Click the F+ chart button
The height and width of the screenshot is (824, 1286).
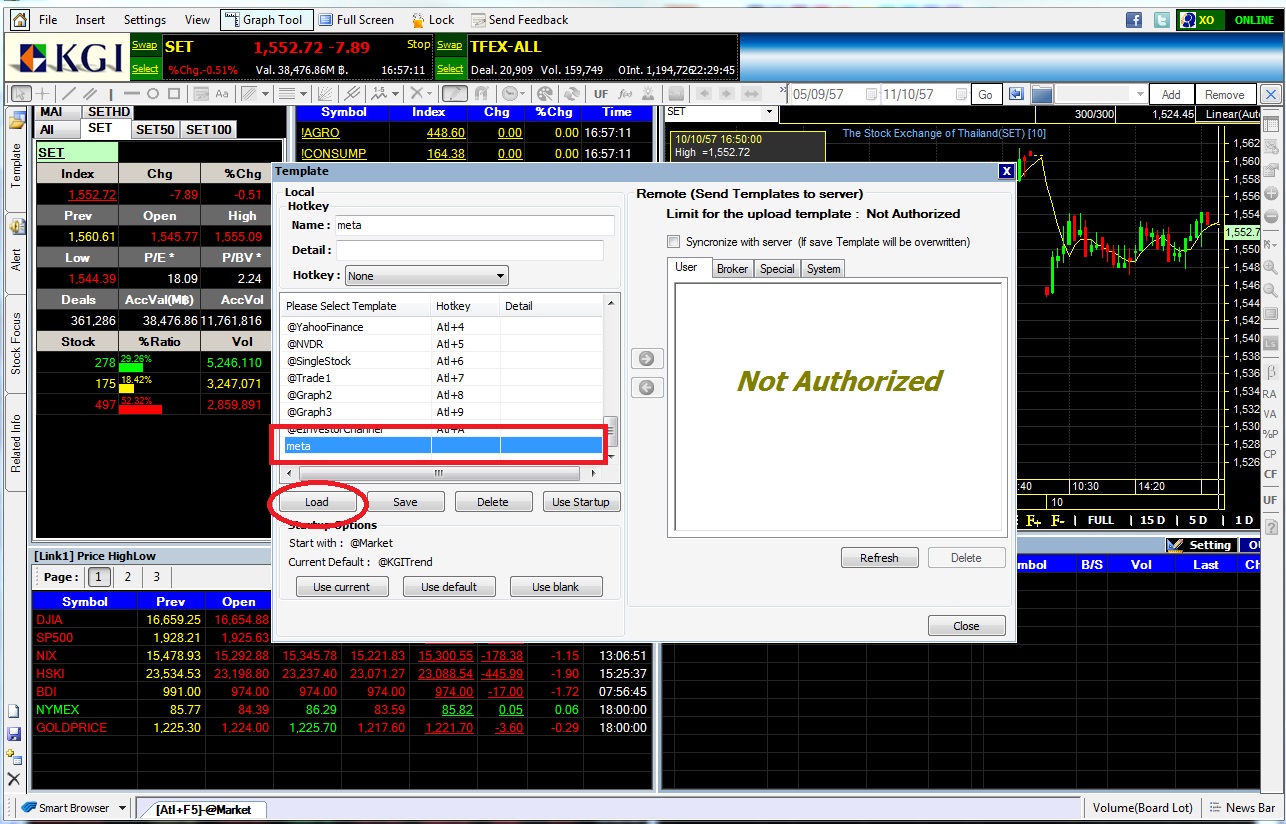point(1034,520)
